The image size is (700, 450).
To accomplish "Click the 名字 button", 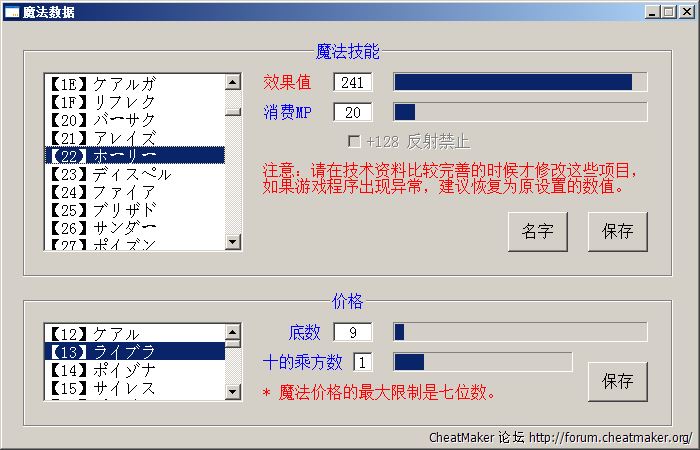I will pos(537,231).
